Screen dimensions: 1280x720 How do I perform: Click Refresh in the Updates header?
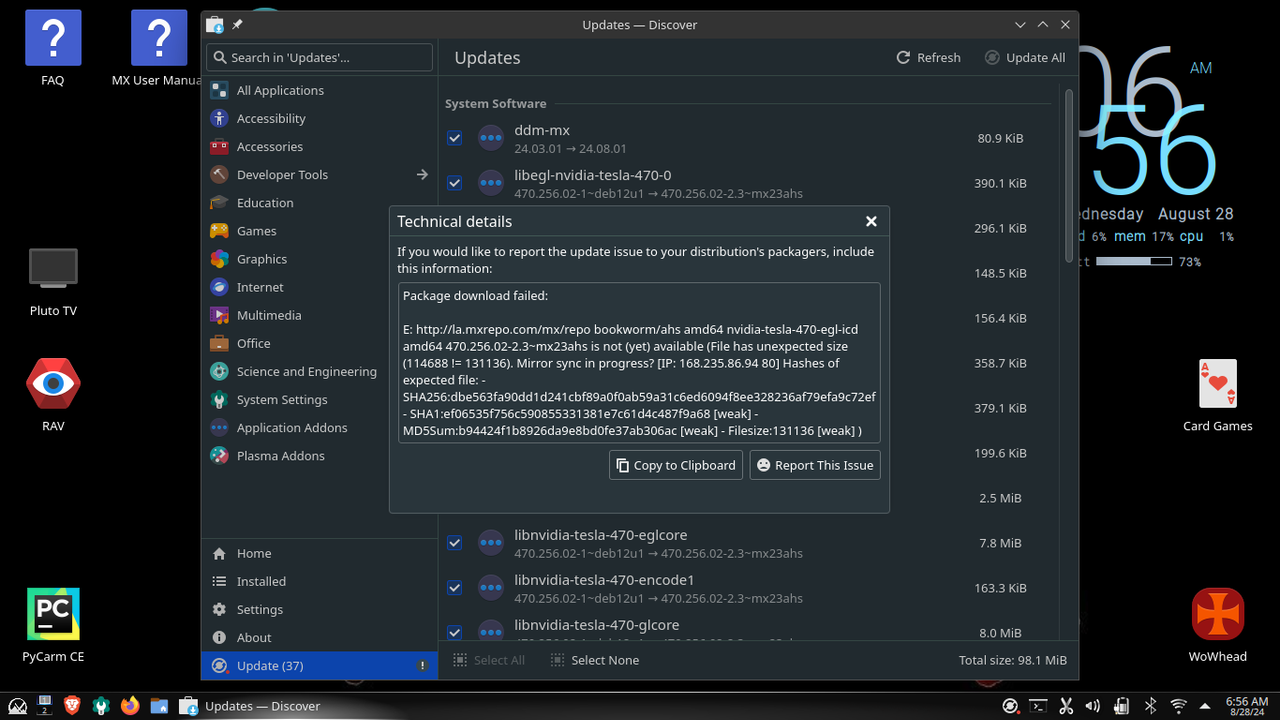point(928,57)
